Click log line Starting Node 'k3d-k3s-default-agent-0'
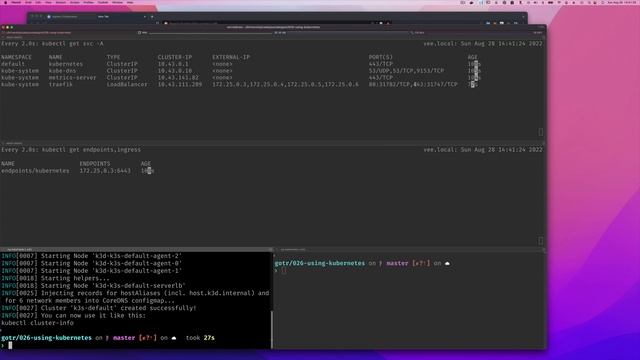The width and height of the screenshot is (640, 360). pyautogui.click(x=91, y=263)
